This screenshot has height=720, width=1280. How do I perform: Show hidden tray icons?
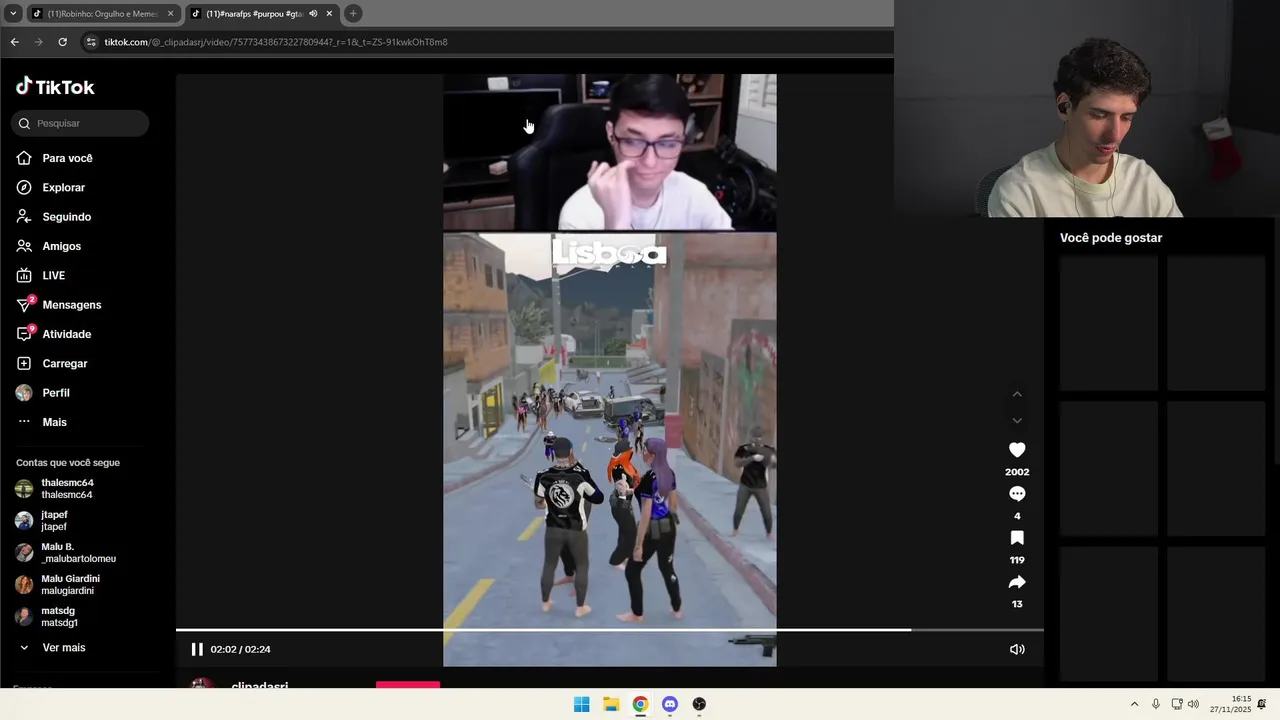pos(1134,704)
